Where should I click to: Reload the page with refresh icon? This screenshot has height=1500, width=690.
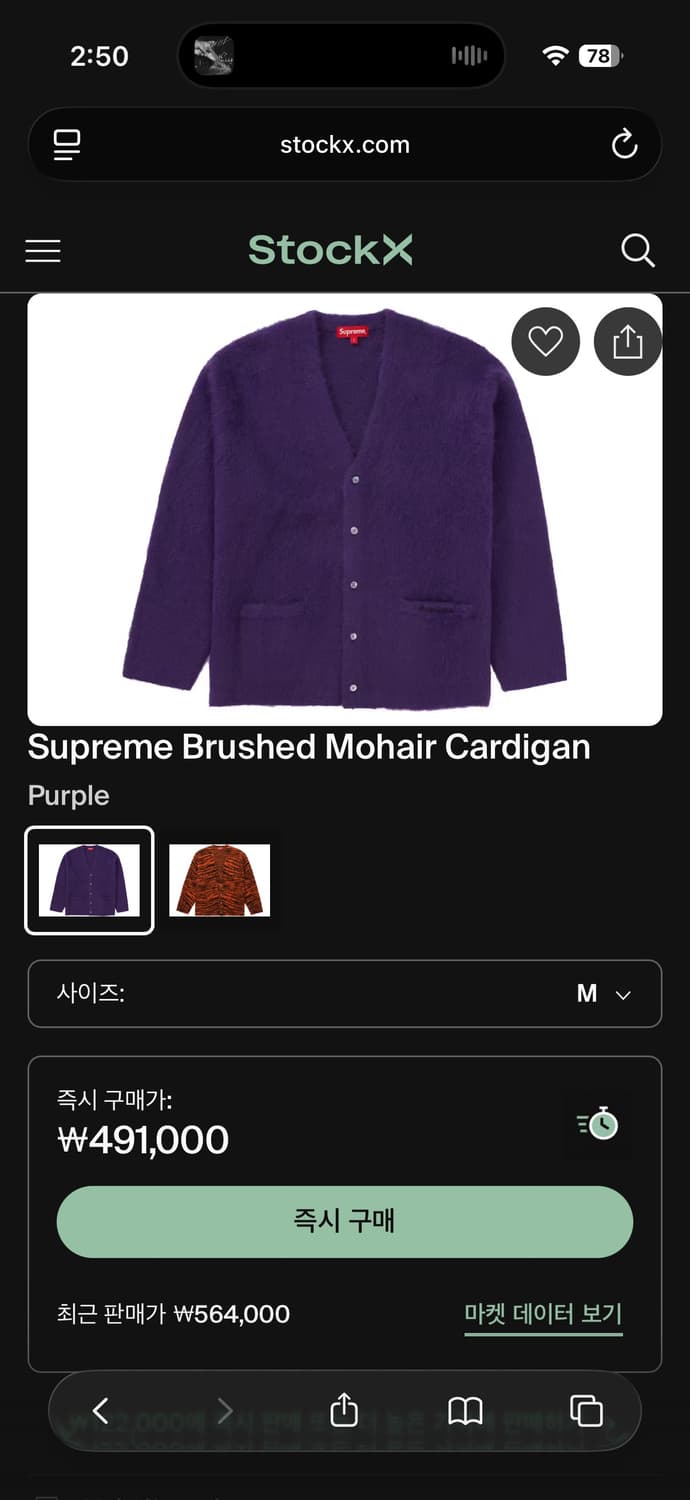click(x=624, y=145)
